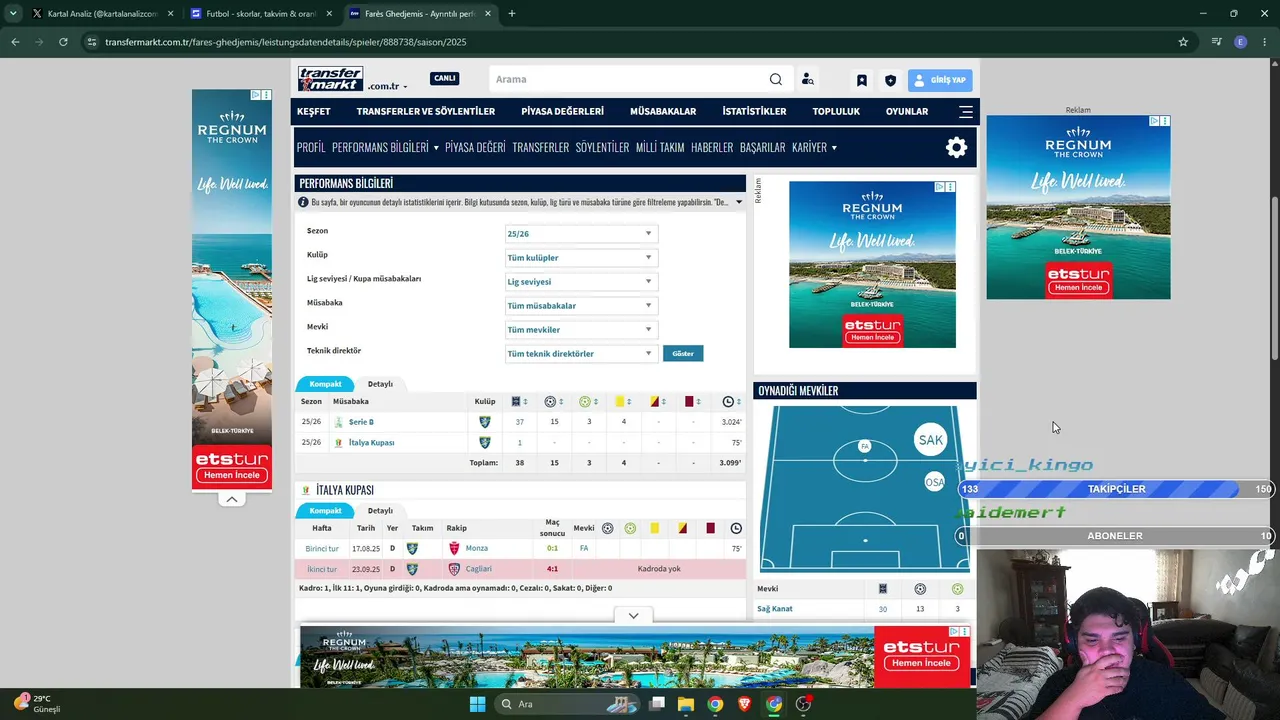Click the Transfermarkt logo
The height and width of the screenshot is (720, 1280).
[330, 79]
